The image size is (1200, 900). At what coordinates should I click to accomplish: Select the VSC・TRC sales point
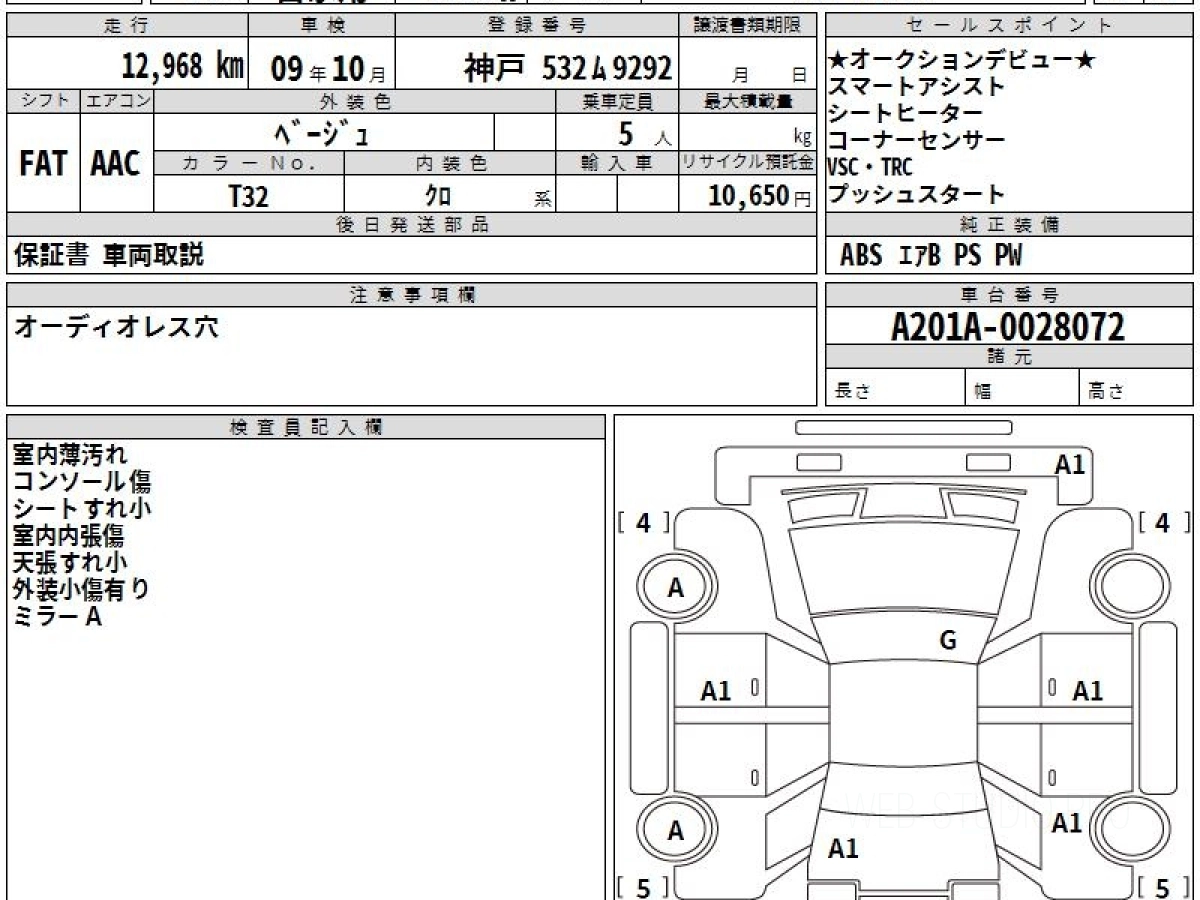click(871, 167)
